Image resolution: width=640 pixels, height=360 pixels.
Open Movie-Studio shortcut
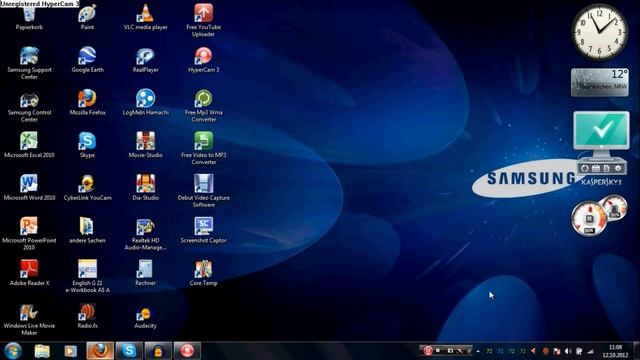[x=145, y=145]
